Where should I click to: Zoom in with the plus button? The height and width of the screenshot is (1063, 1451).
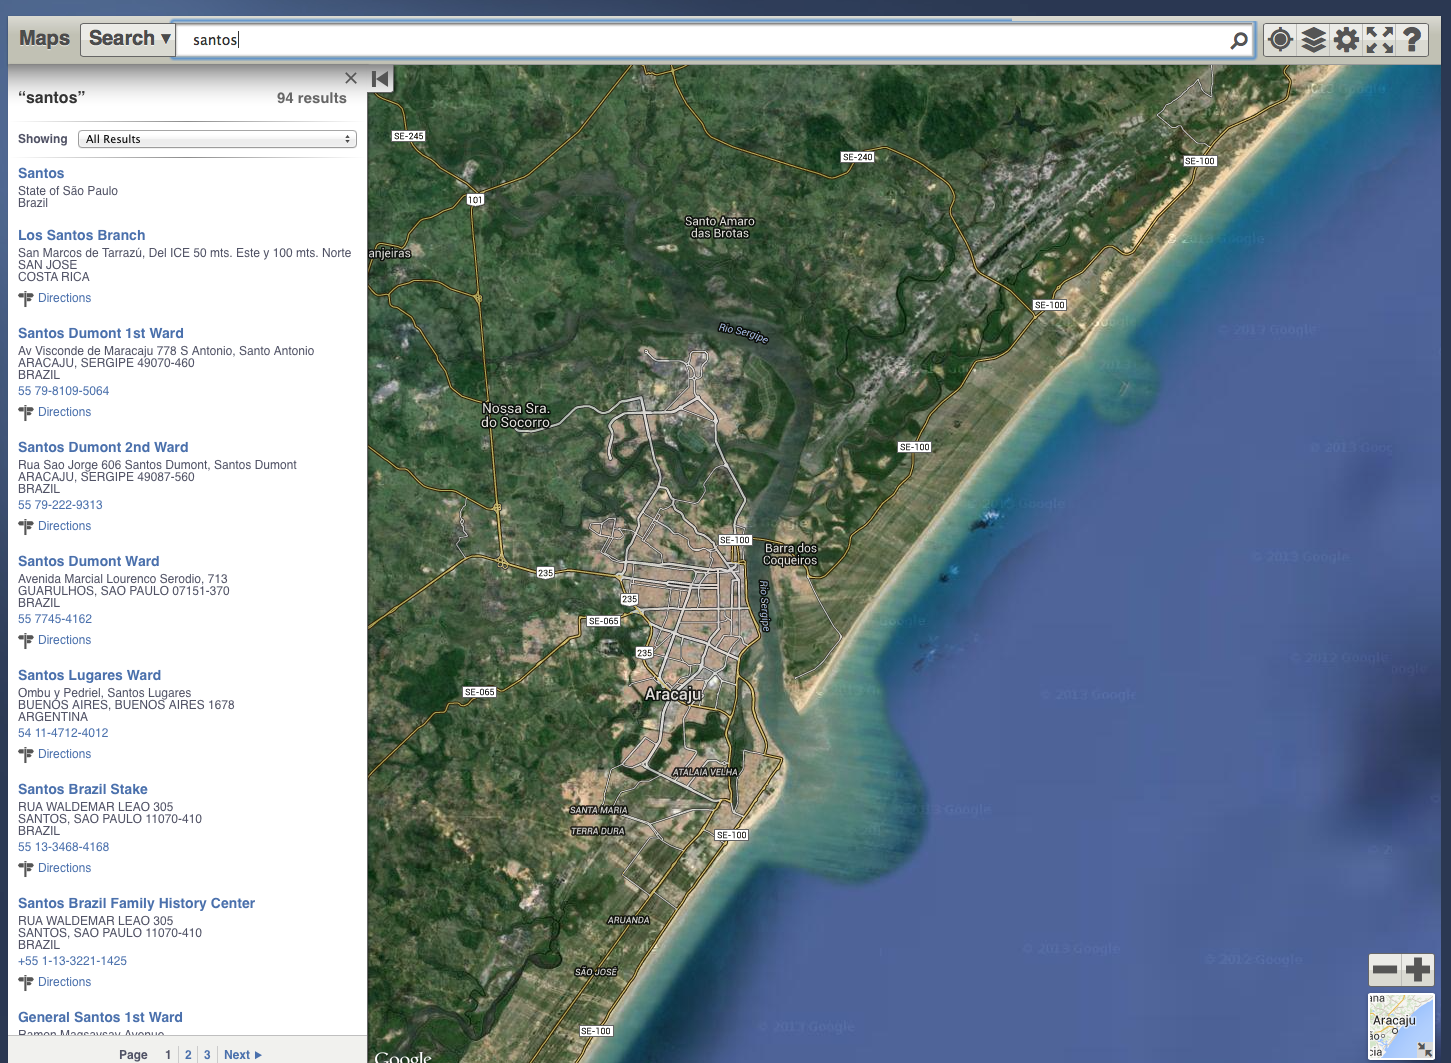point(1418,969)
